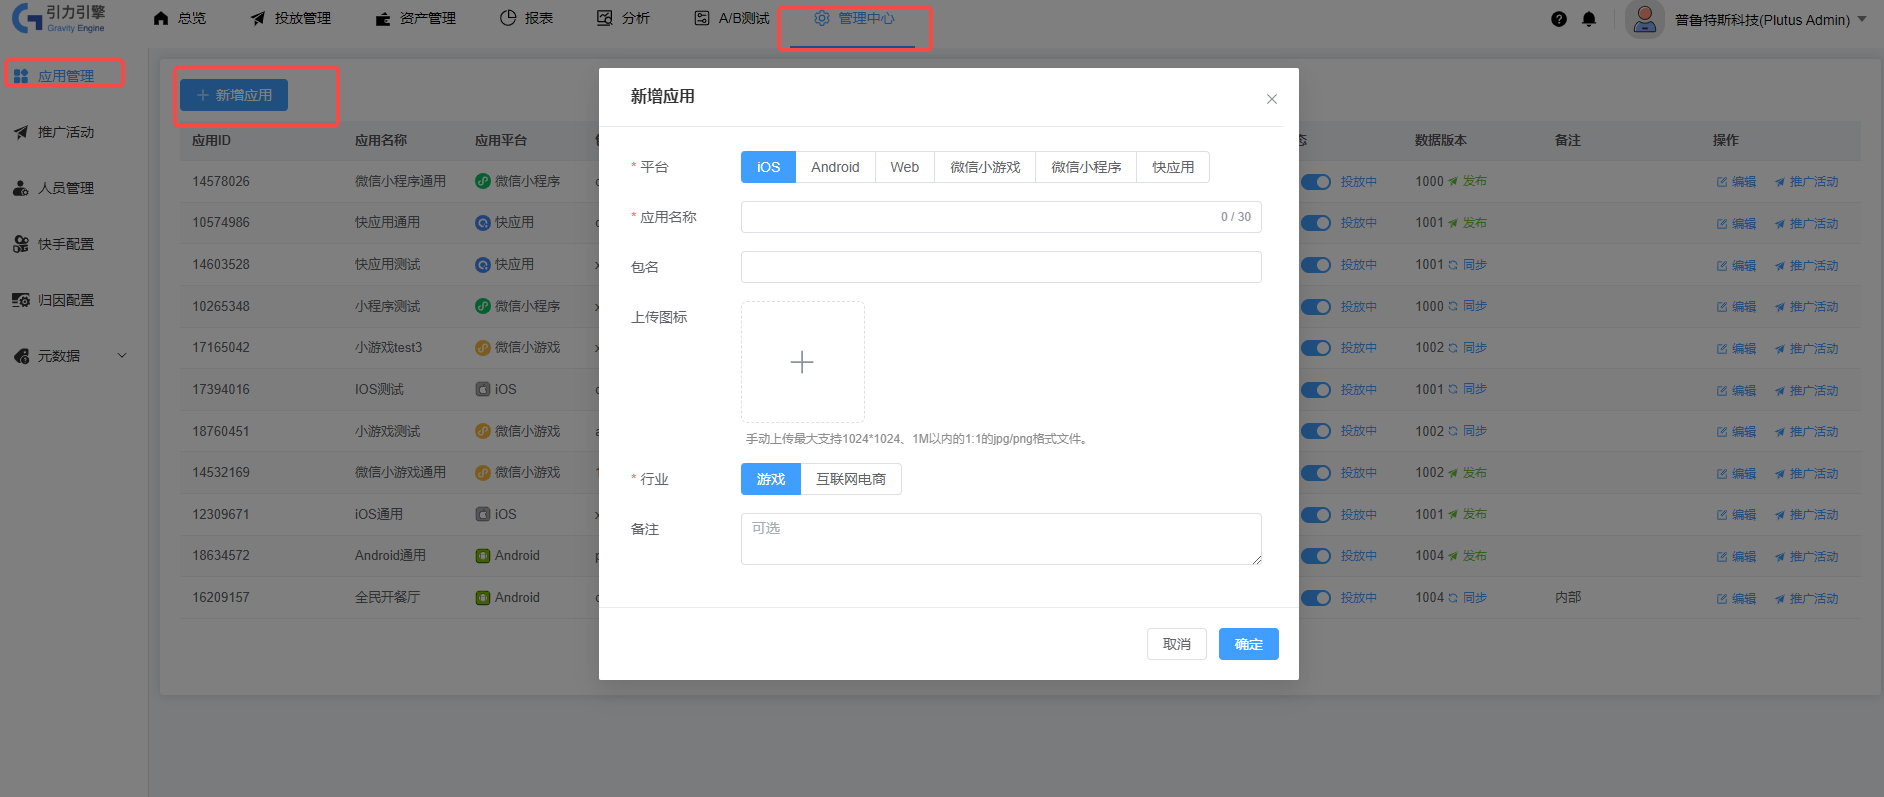Click the help question mark icon
The image size is (1884, 797).
tap(1558, 19)
